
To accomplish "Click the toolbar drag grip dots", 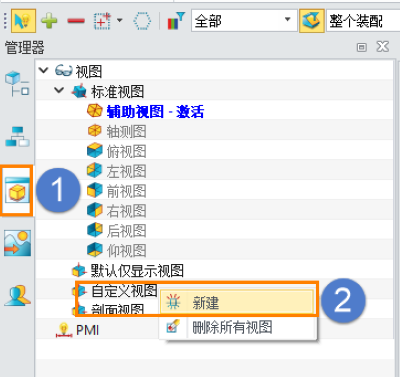I will pyautogui.click(x=5, y=21).
